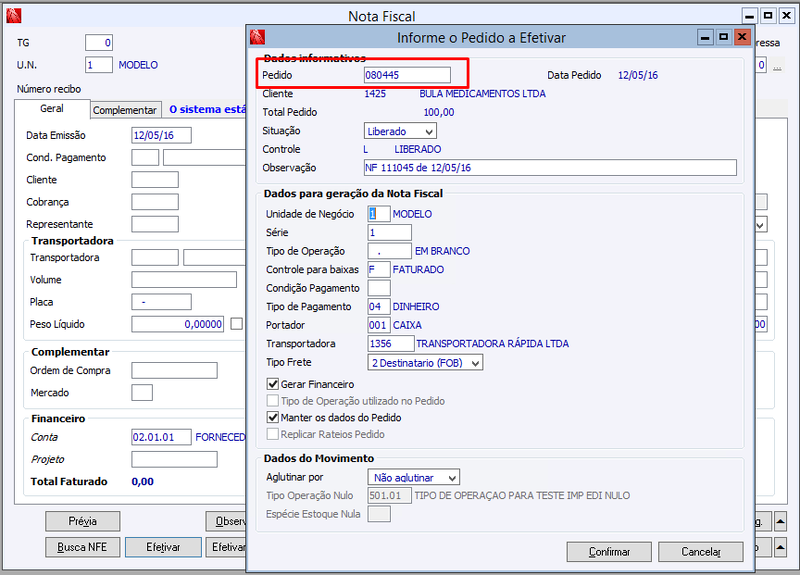Click the Cancelar button
This screenshot has height=575, width=800.
coord(701,552)
